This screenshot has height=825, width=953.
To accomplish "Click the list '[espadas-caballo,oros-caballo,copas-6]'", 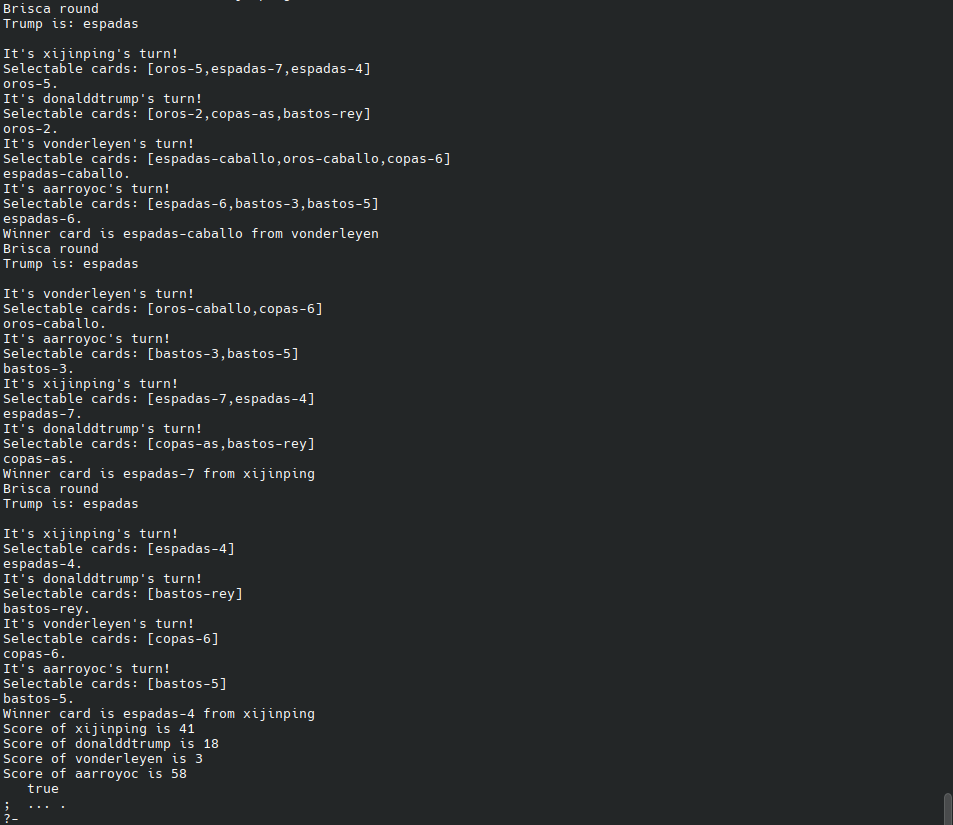I will coord(299,159).
